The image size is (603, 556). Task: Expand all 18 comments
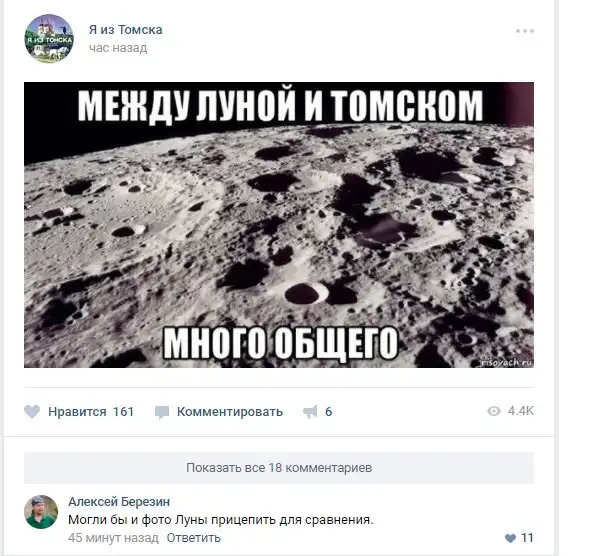279,468
